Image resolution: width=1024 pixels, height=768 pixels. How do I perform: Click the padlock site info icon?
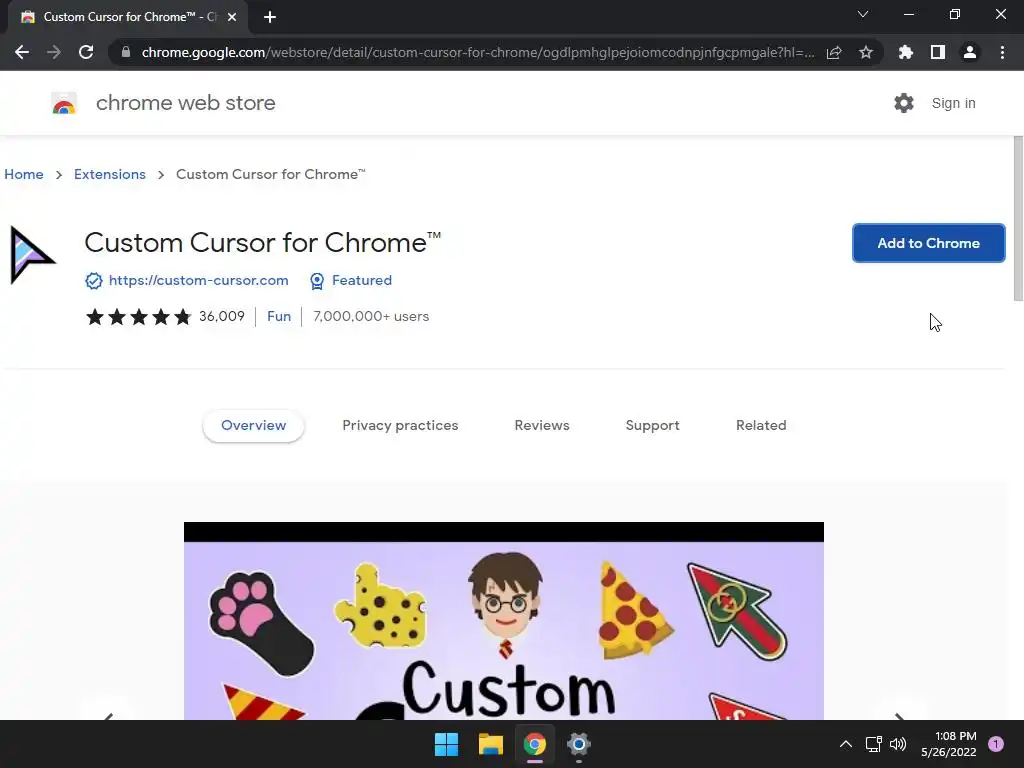pyautogui.click(x=126, y=52)
